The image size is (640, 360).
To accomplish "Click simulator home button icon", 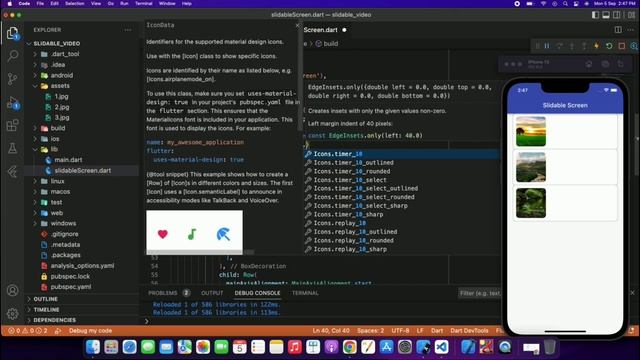I will [589, 64].
